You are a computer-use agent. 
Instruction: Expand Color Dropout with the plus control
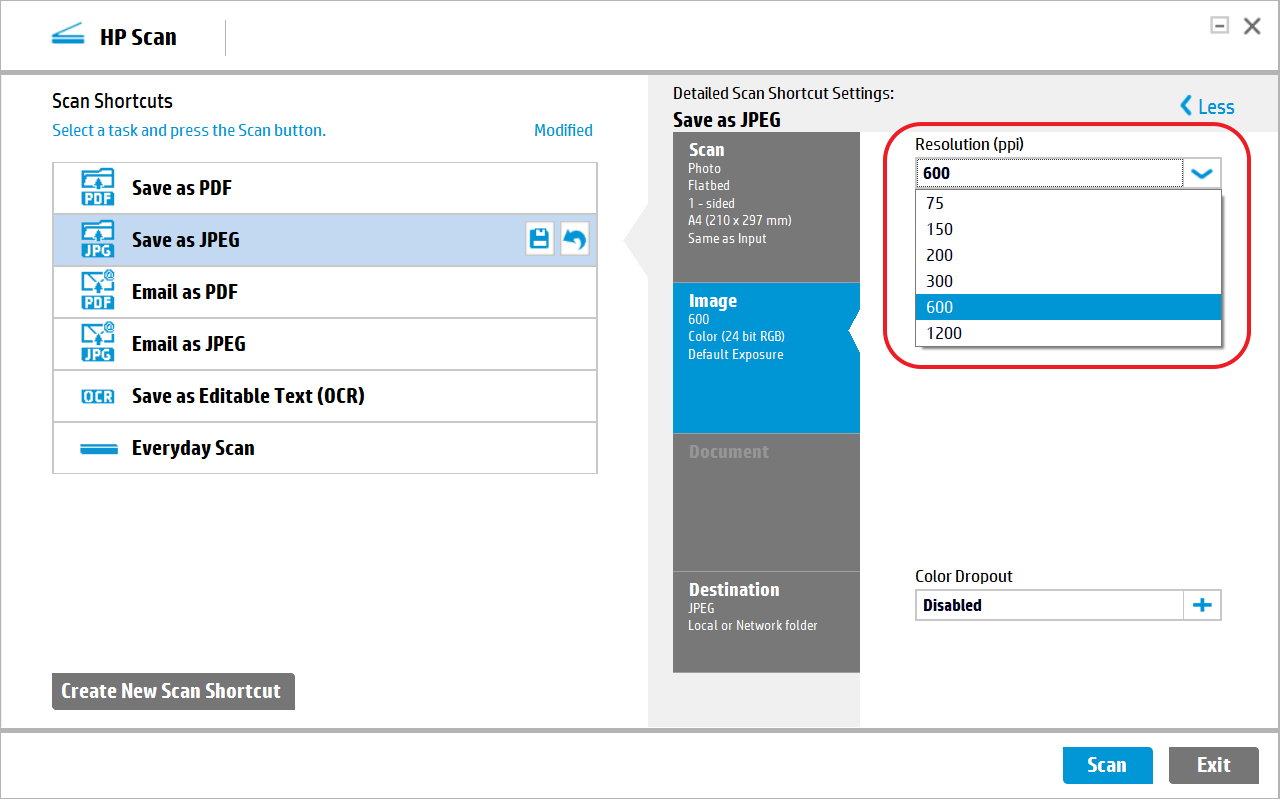pyautogui.click(x=1201, y=604)
